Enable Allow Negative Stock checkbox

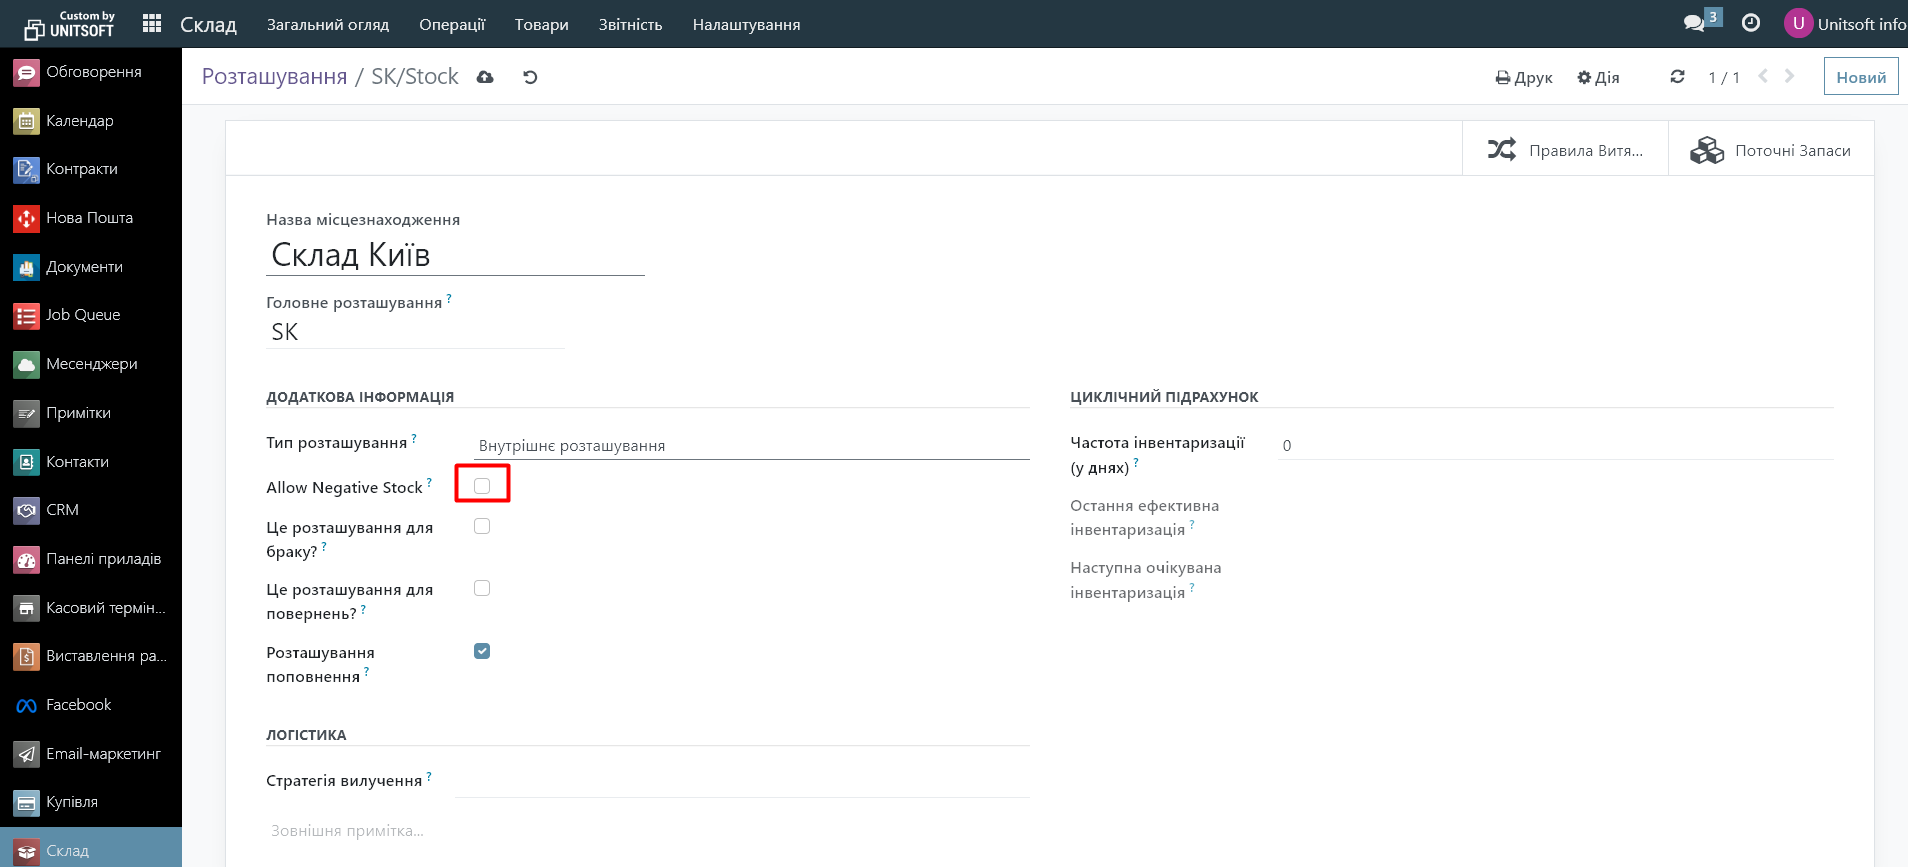(x=482, y=486)
